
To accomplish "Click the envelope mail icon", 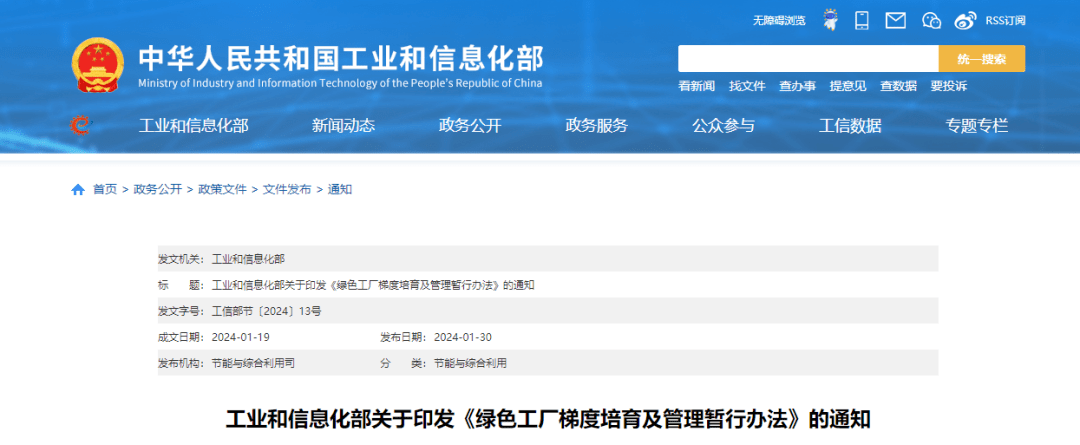I will coord(896,20).
